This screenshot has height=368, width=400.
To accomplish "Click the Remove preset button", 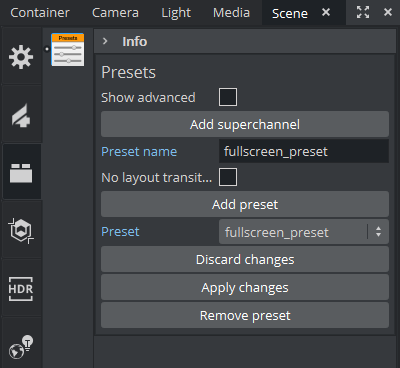I will click(x=245, y=315).
